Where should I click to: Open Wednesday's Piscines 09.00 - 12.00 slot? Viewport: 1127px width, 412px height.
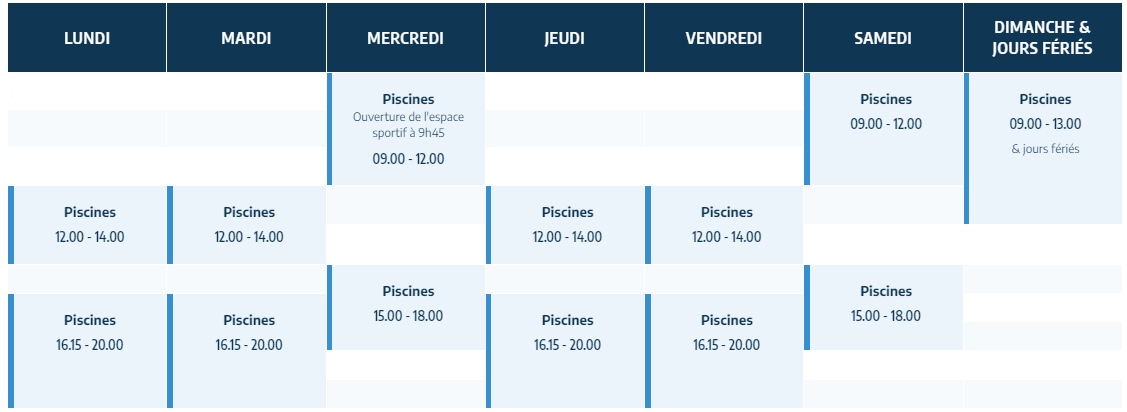pos(405,129)
